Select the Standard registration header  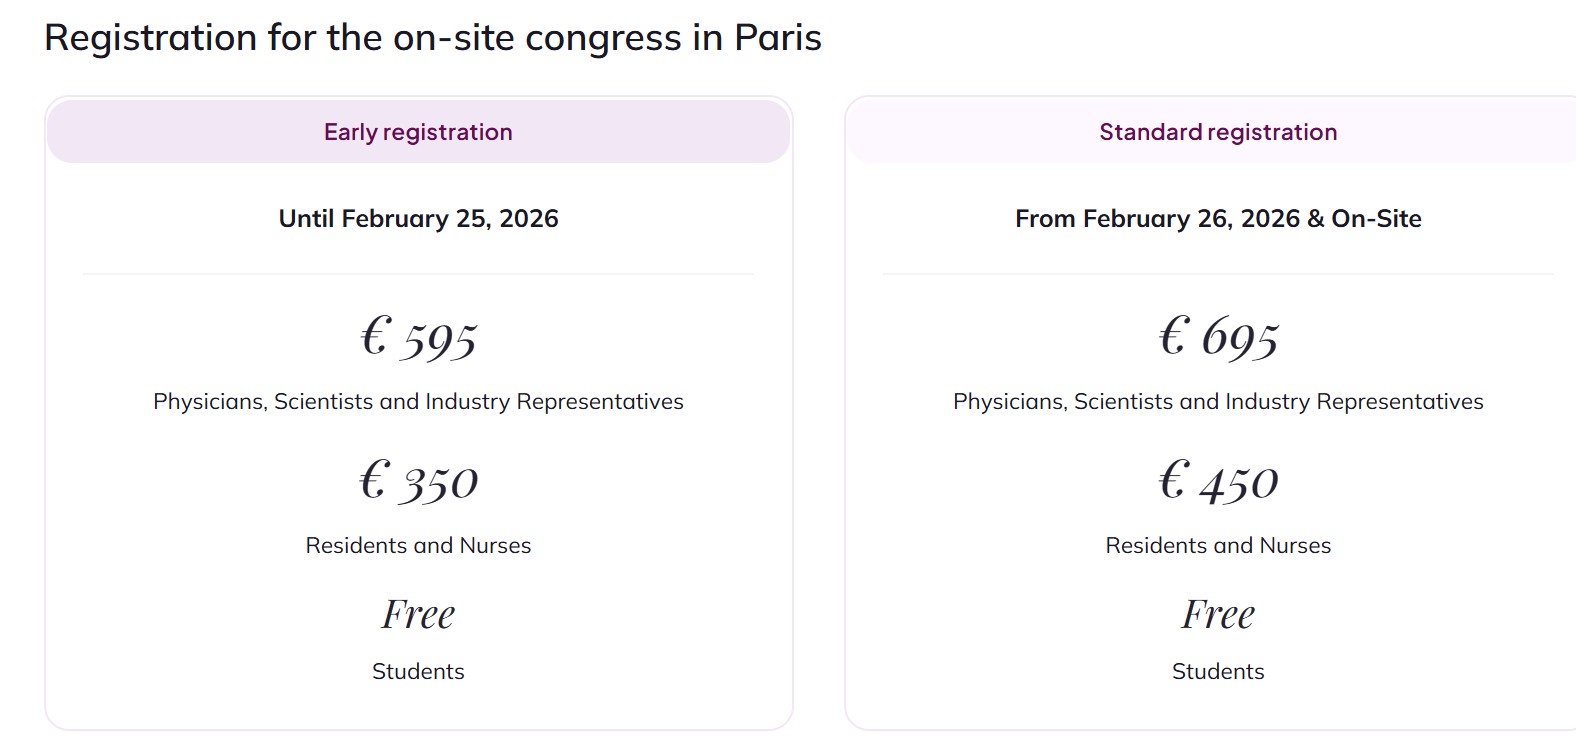1217,132
